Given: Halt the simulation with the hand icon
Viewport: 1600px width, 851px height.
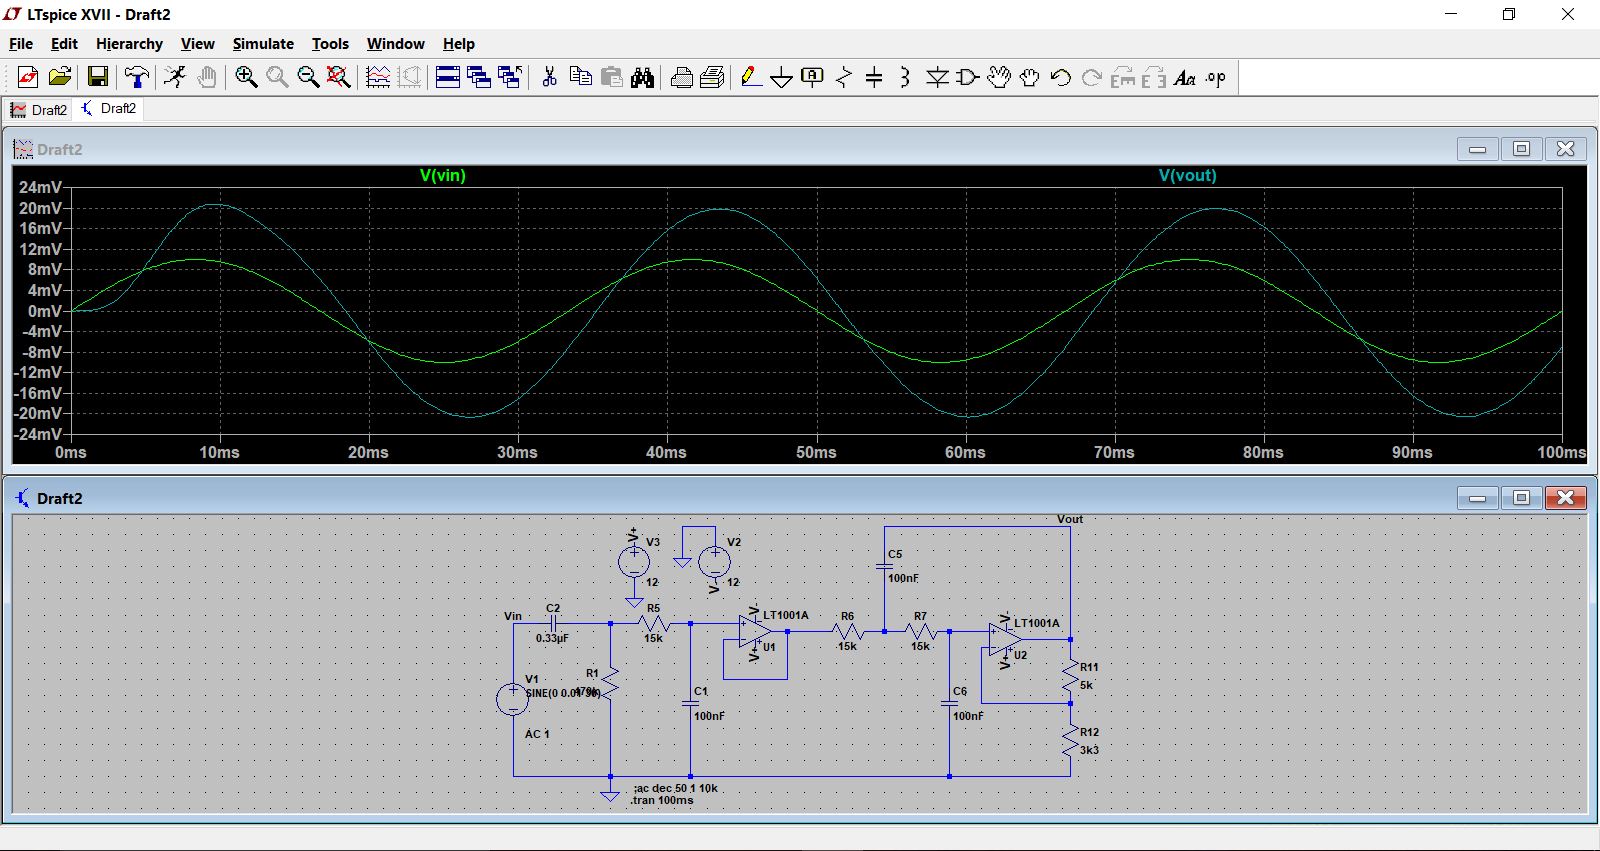Looking at the screenshot, I should (207, 77).
